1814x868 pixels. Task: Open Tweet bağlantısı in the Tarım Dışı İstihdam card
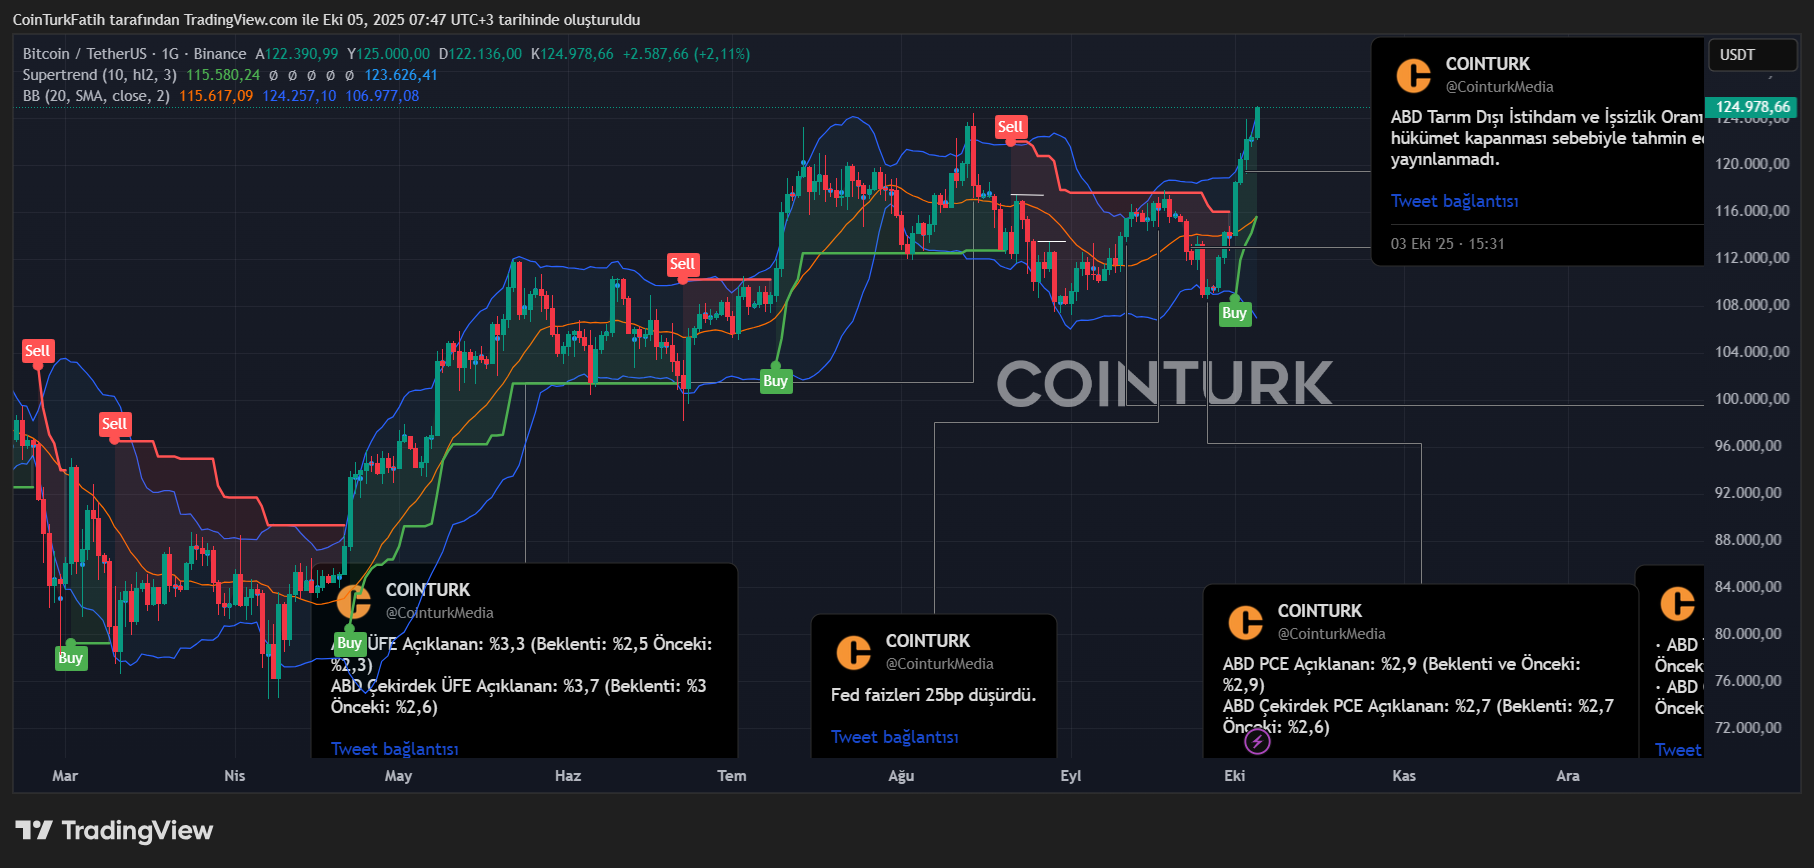(1454, 201)
